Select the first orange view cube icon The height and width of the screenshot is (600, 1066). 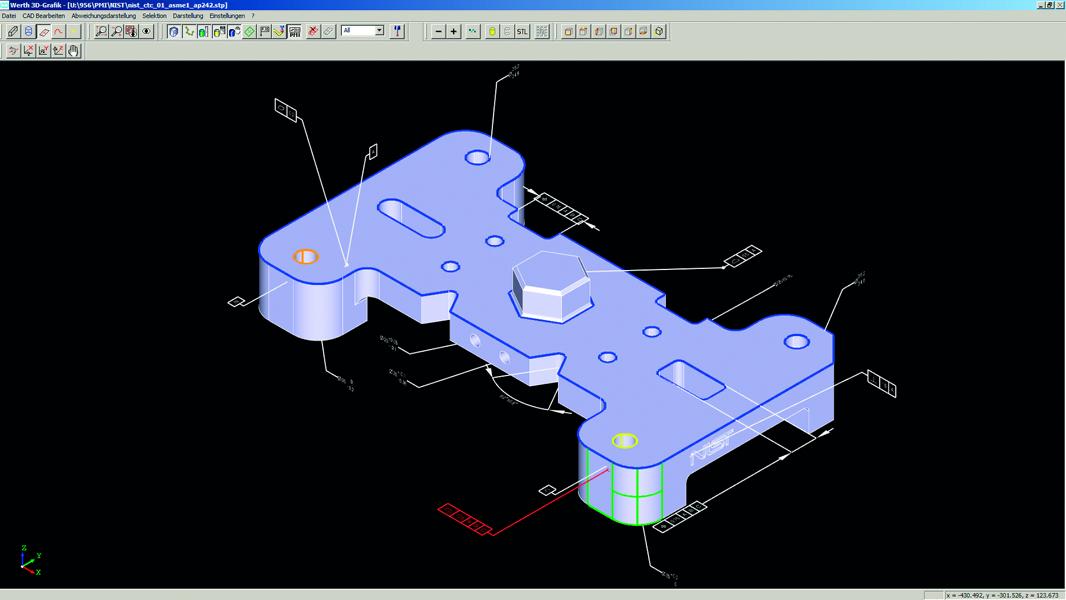point(568,31)
